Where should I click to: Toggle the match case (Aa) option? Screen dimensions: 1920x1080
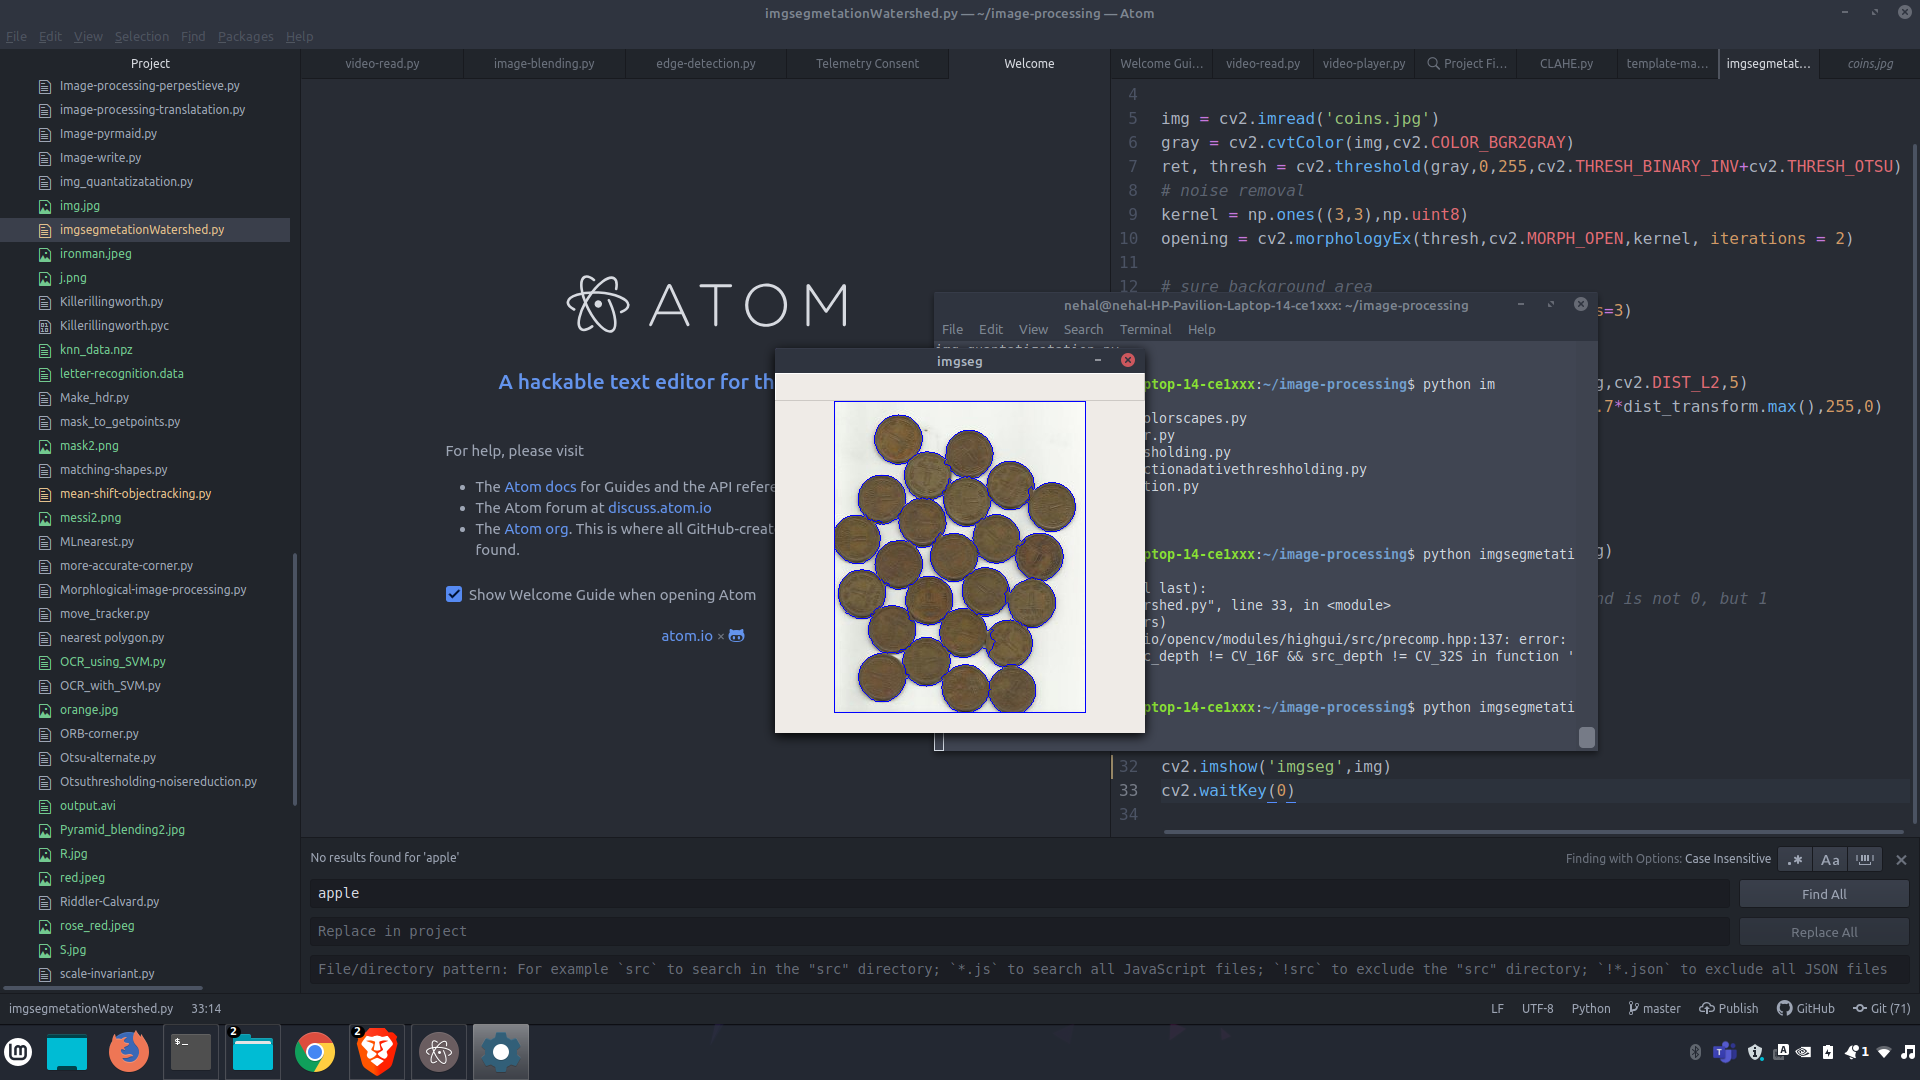click(x=1830, y=860)
